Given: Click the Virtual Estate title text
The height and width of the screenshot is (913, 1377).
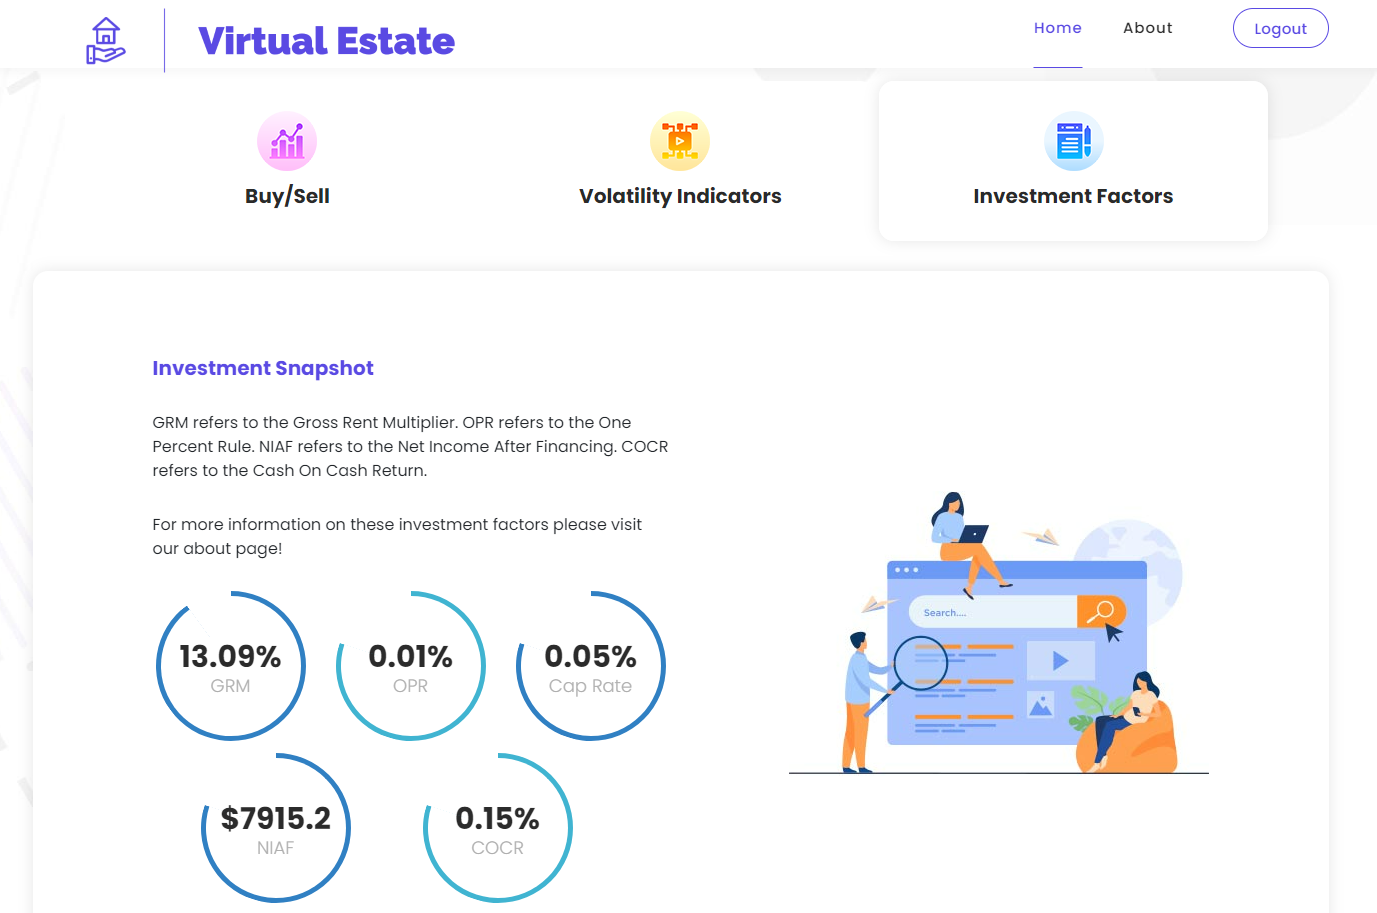Looking at the screenshot, I should point(327,41).
